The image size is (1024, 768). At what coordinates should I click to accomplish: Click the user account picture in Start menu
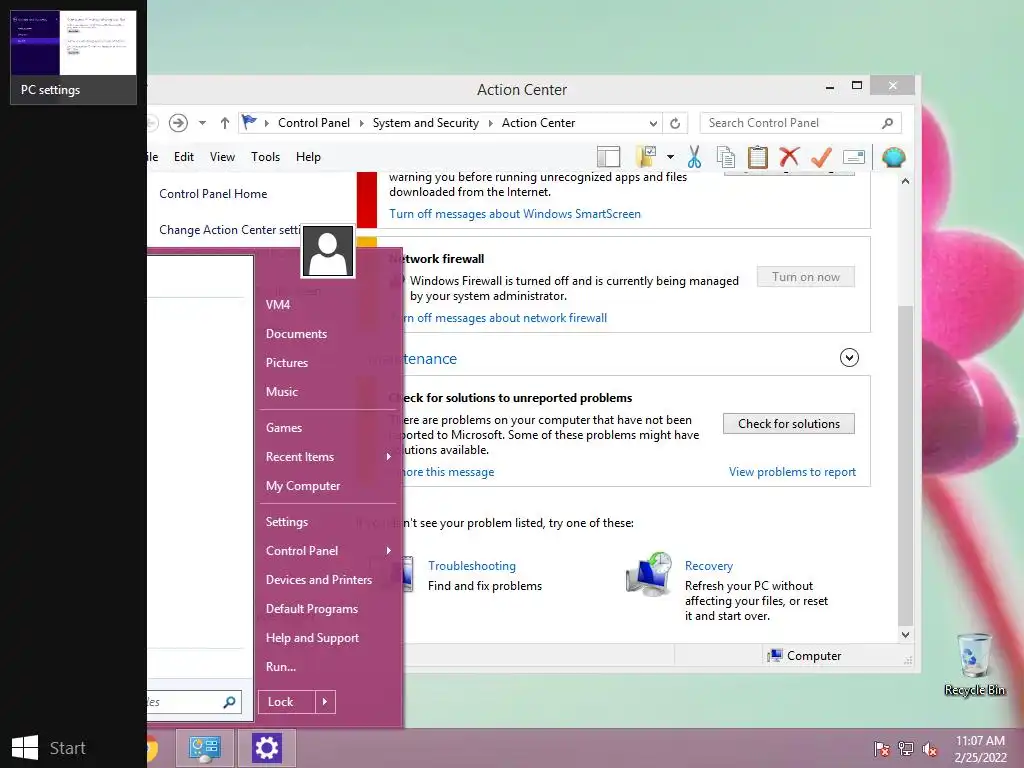point(328,252)
